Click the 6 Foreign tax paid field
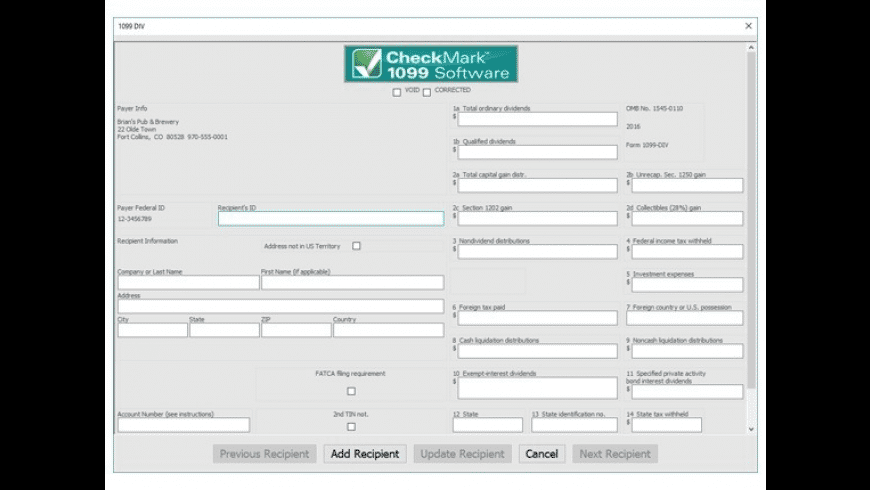The width and height of the screenshot is (870, 490). coord(537,318)
